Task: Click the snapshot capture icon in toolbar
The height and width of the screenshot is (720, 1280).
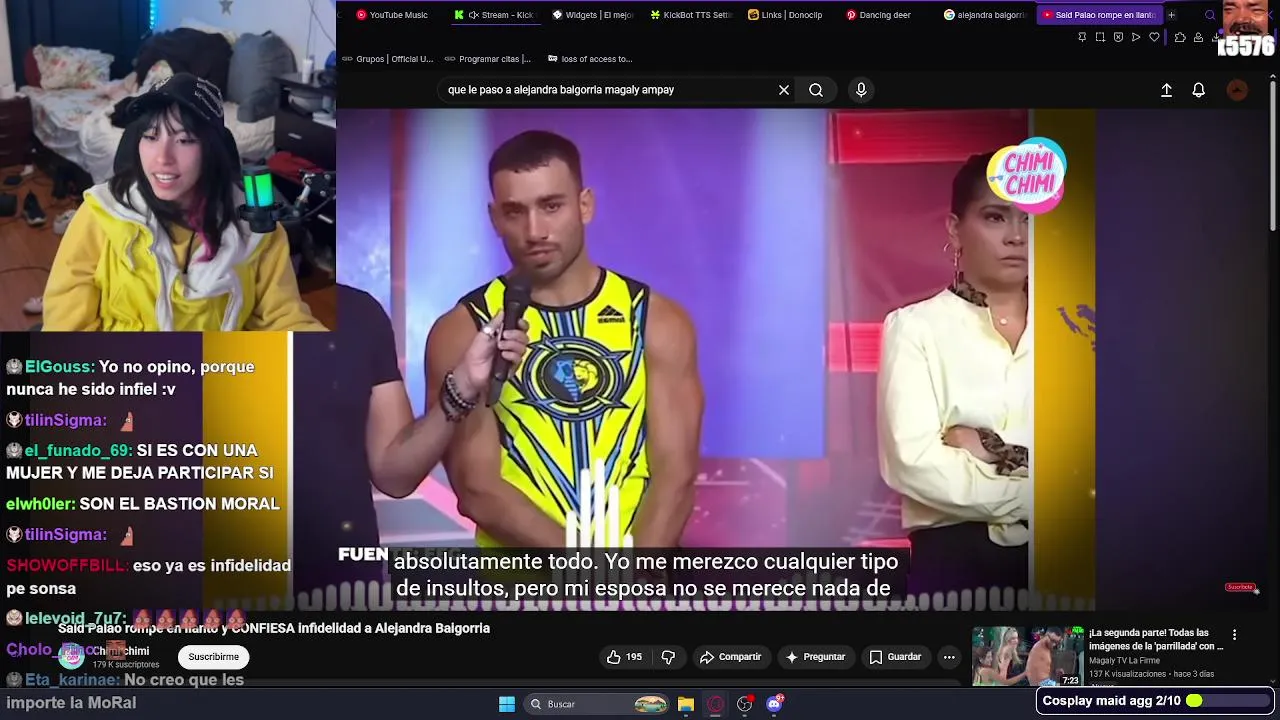Action: (x=1100, y=37)
